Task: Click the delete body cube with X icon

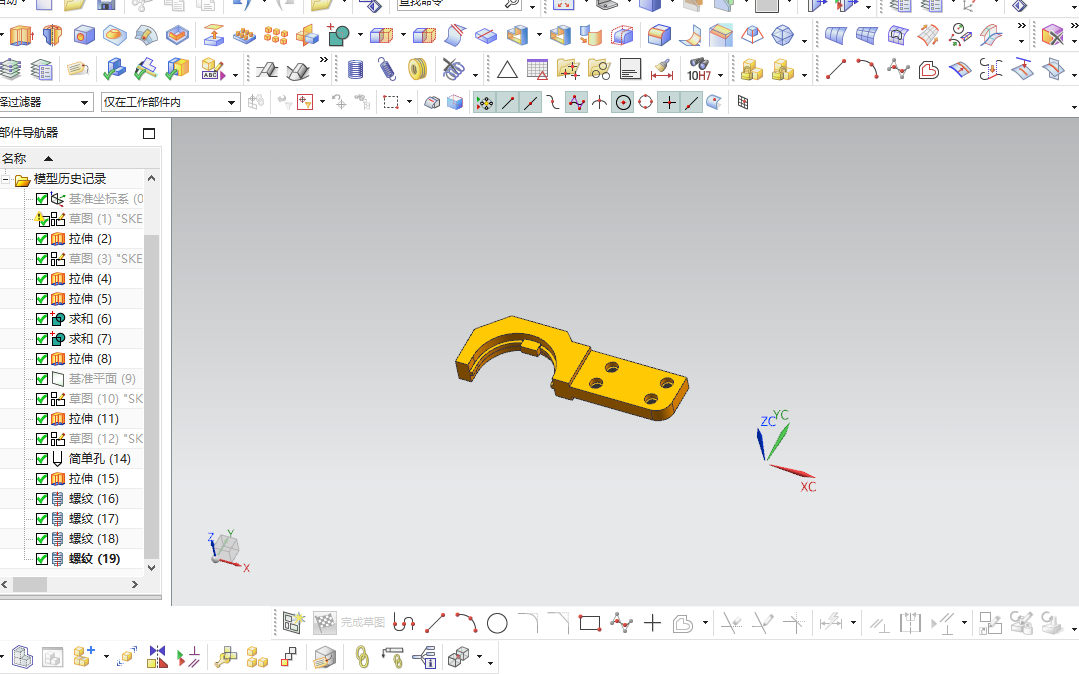Action: click(x=1052, y=35)
